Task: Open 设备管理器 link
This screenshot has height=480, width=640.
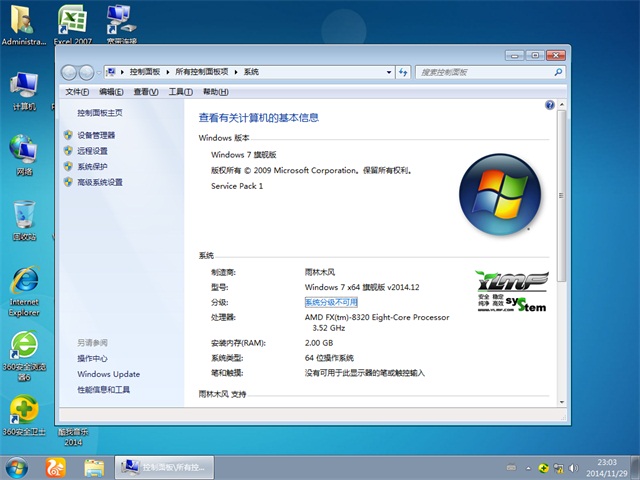Action: coord(96,135)
